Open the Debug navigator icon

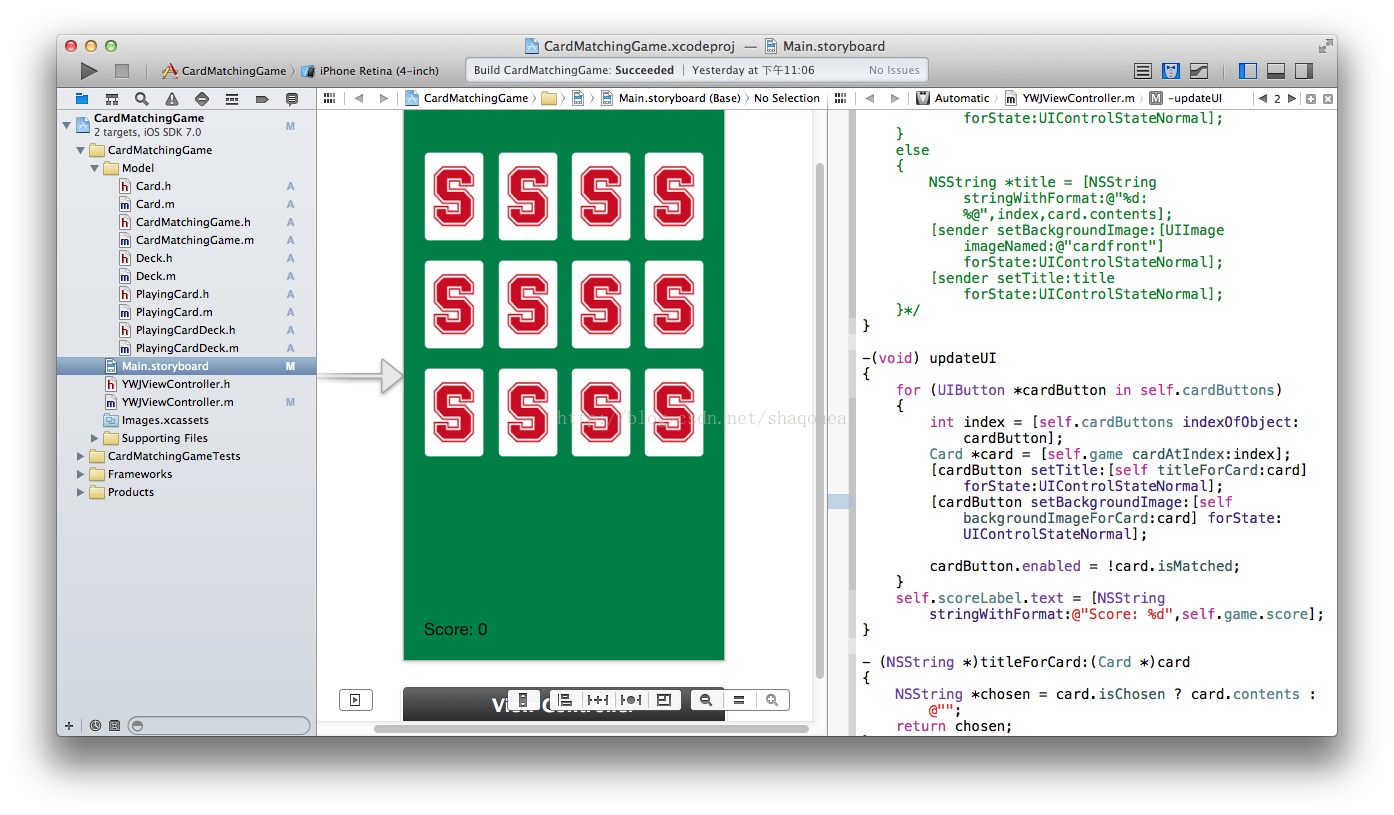(232, 99)
